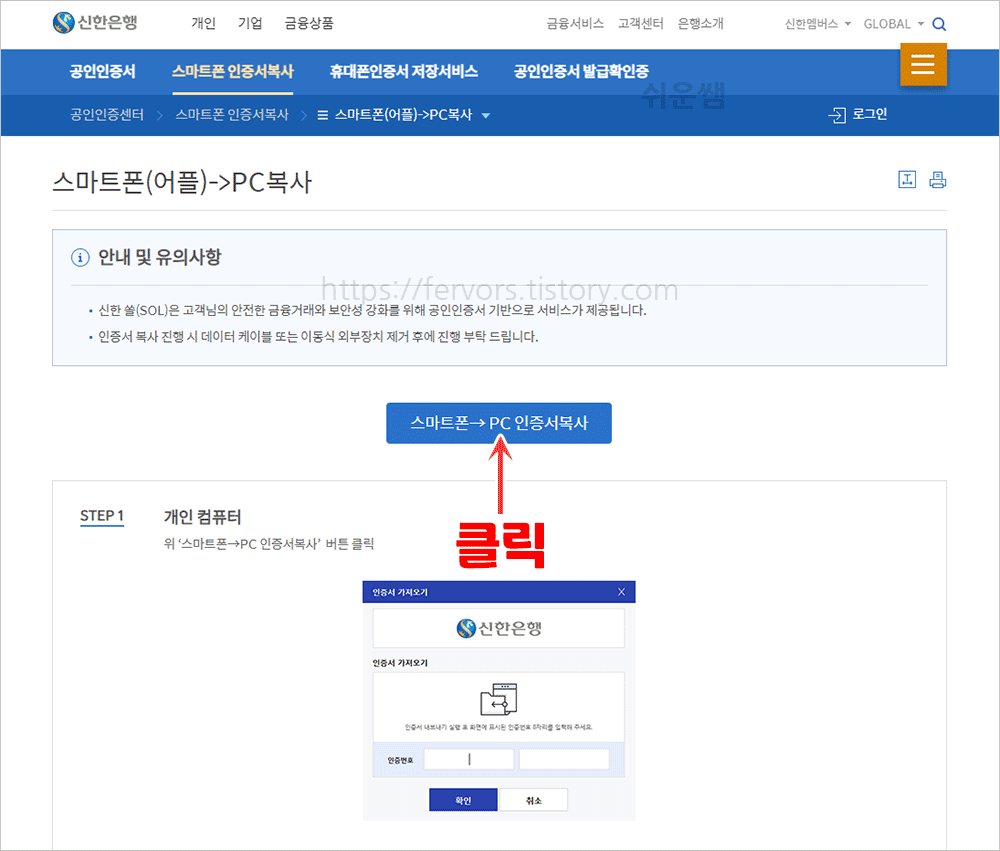
Task: Go to 스마트폰 인증서복사 breadcrumb link
Action: tap(232, 115)
